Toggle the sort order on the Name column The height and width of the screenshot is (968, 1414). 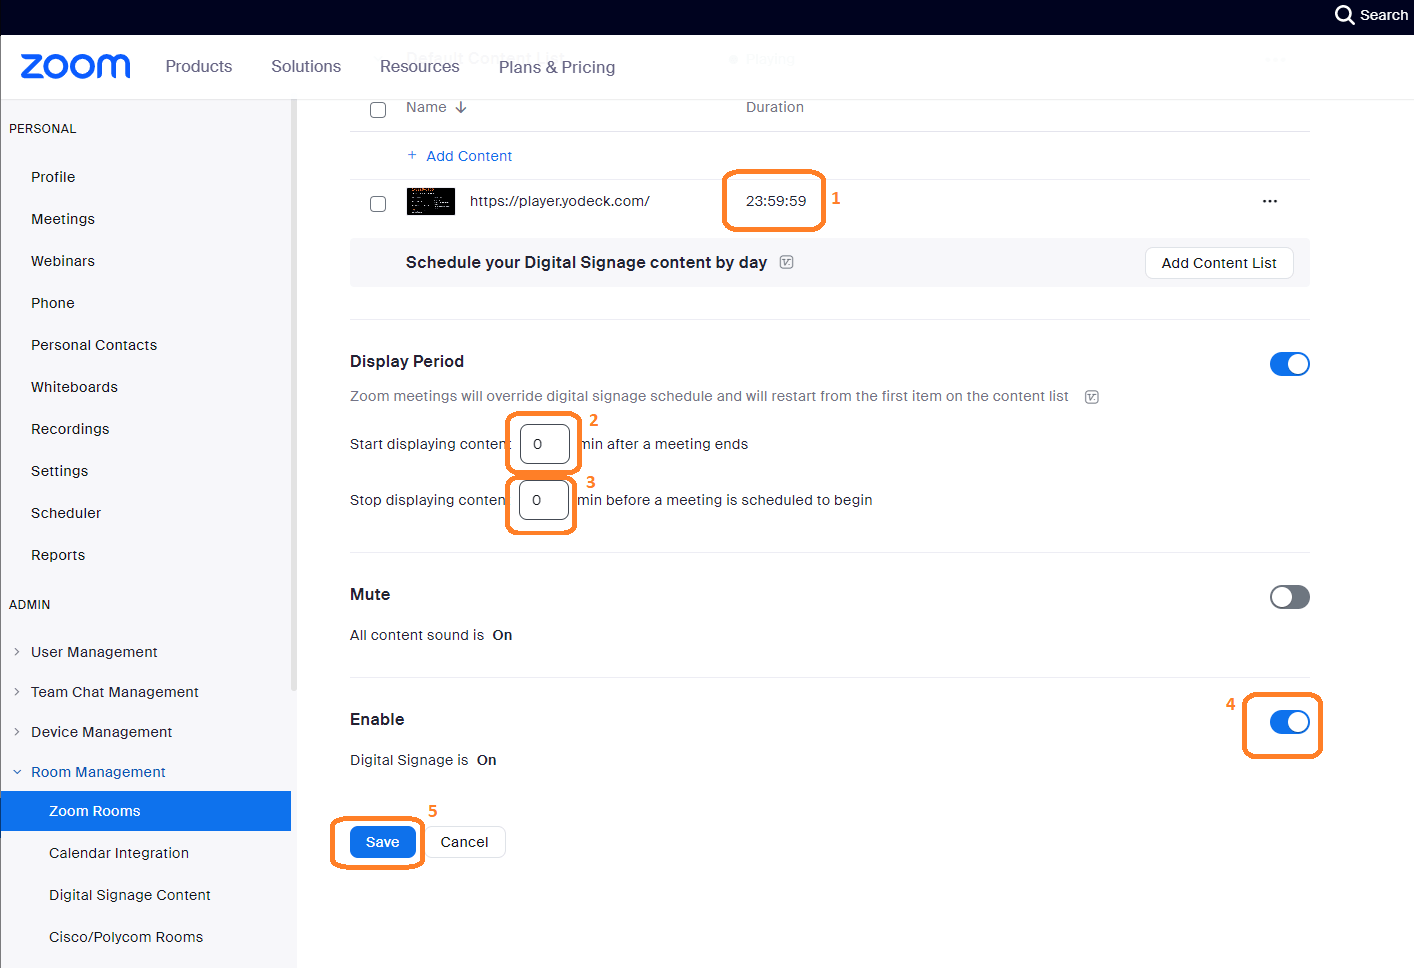coord(461,106)
